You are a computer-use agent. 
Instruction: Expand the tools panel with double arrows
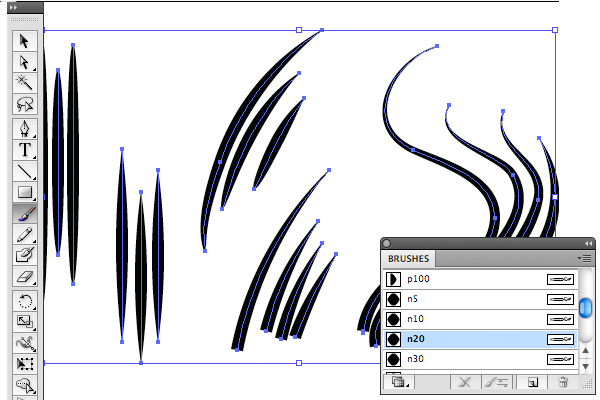click(x=13, y=7)
